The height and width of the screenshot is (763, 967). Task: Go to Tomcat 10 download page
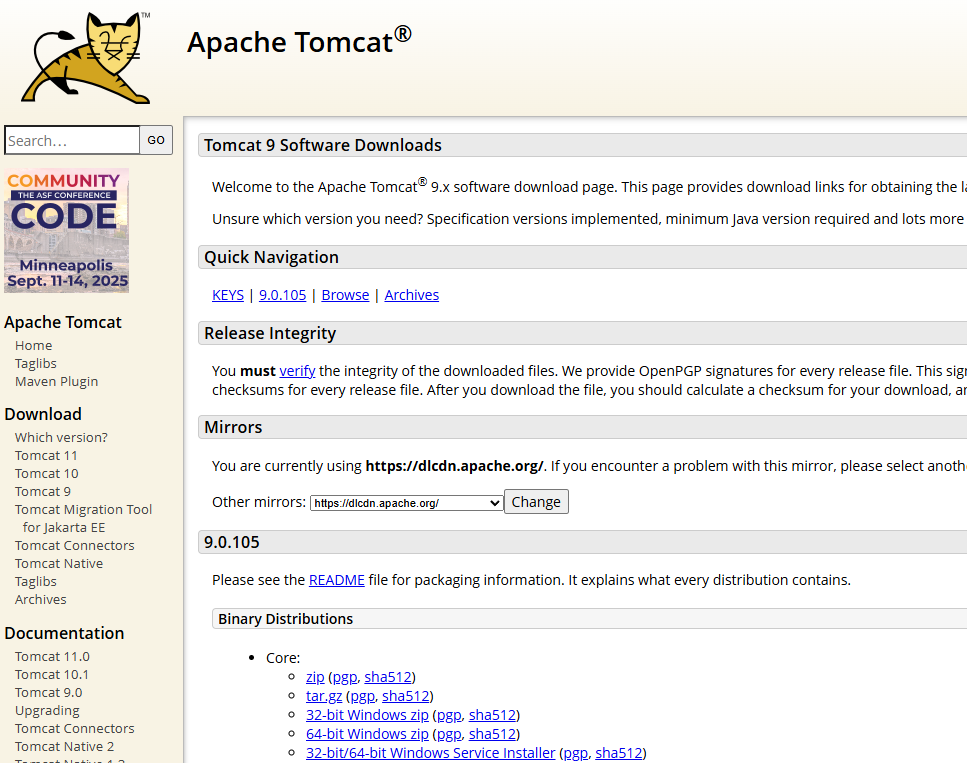click(47, 473)
